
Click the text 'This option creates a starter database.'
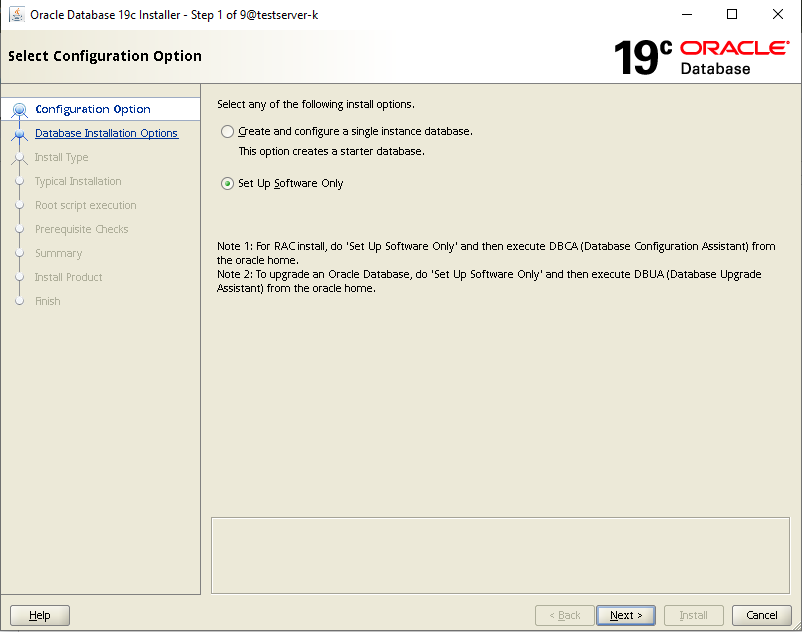pyautogui.click(x=331, y=151)
